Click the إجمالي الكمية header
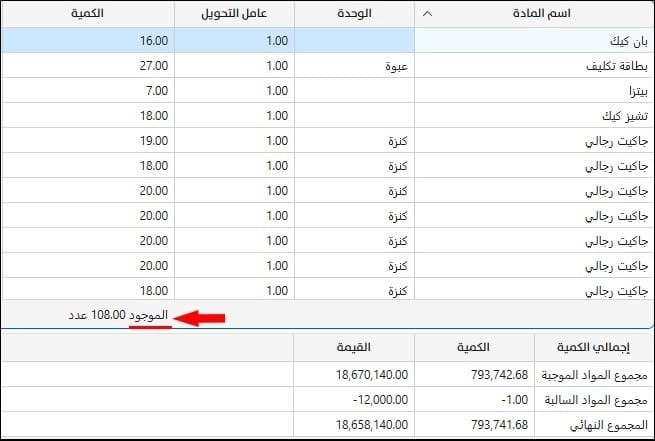The width and height of the screenshot is (655, 441). pyautogui.click(x=594, y=347)
